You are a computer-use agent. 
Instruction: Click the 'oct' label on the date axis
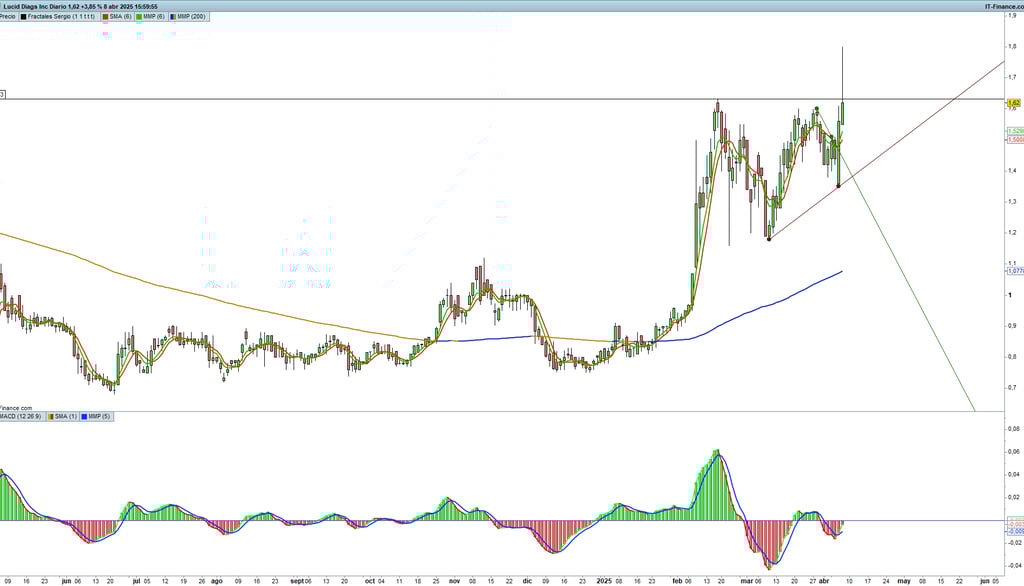click(x=370, y=581)
